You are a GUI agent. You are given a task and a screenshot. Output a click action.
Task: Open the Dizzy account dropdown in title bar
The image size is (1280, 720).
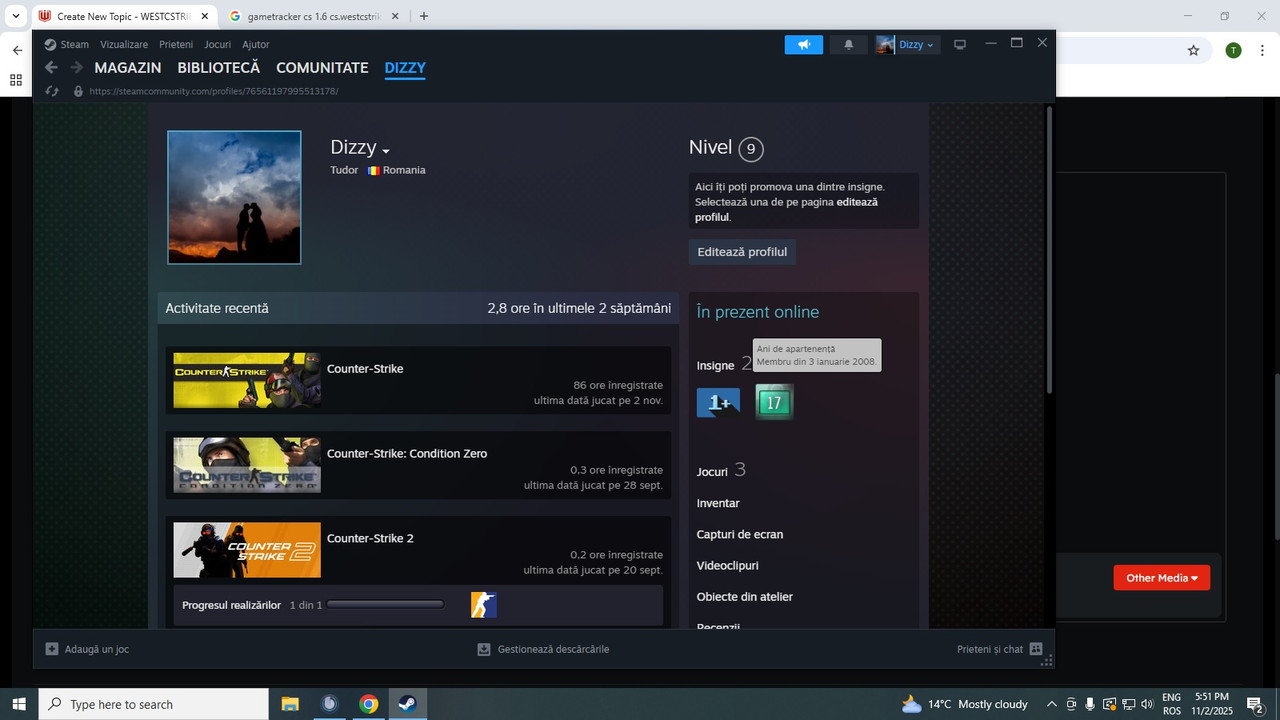[x=907, y=45]
